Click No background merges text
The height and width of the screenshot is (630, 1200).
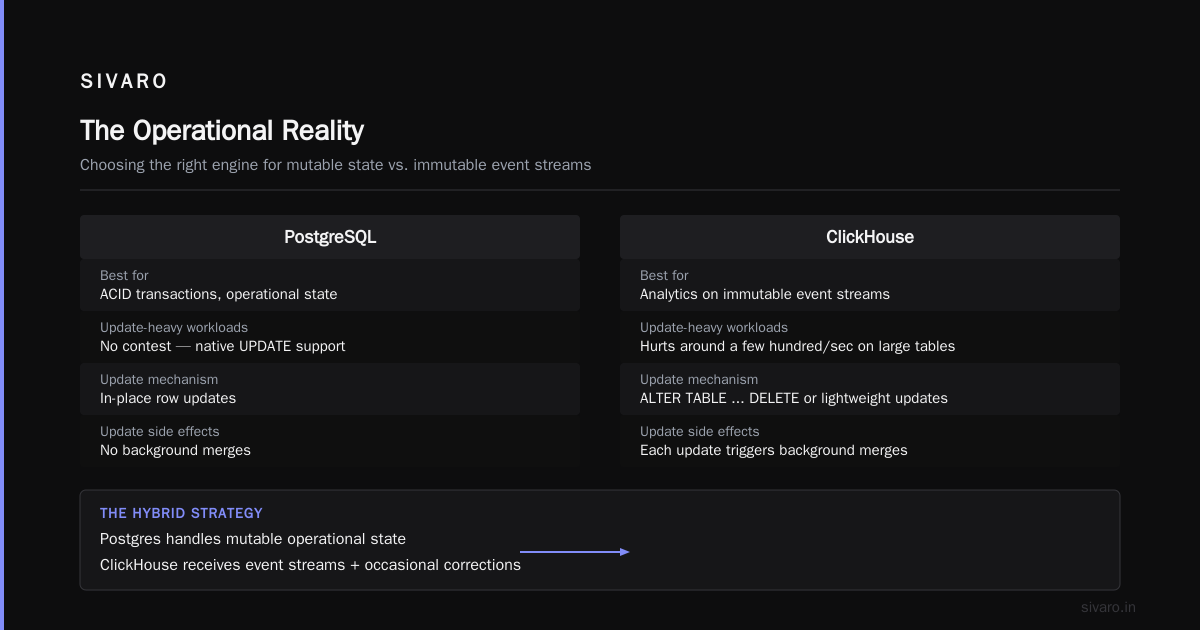(x=175, y=450)
